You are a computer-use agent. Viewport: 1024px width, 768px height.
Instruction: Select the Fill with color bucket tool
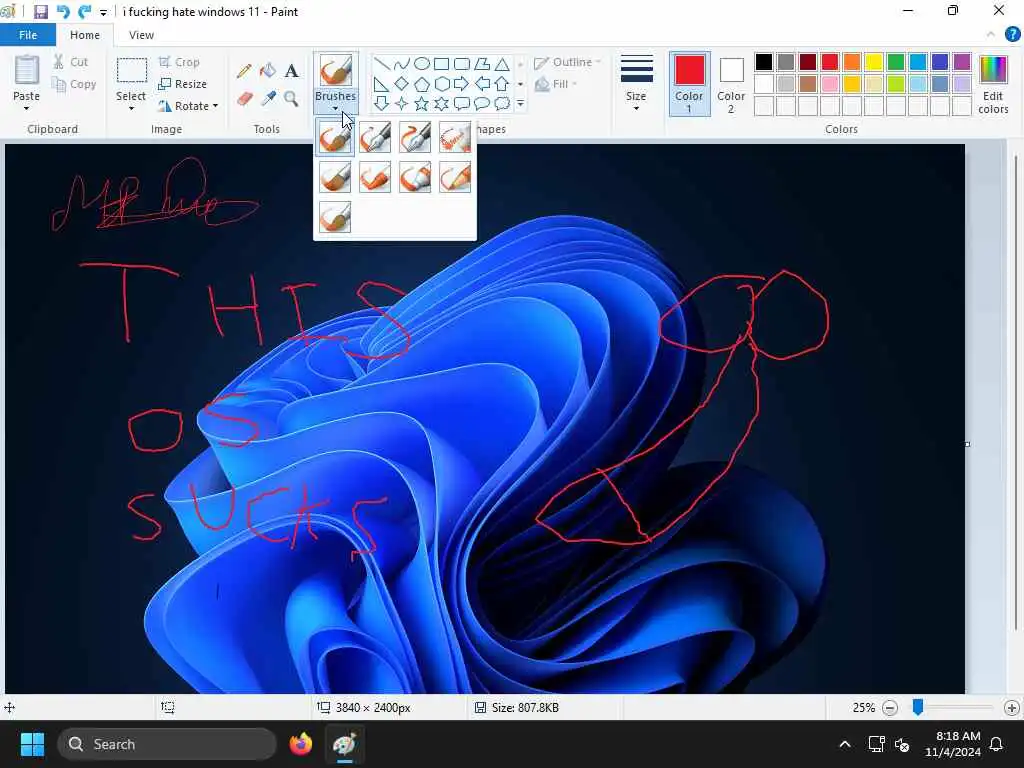click(268, 71)
